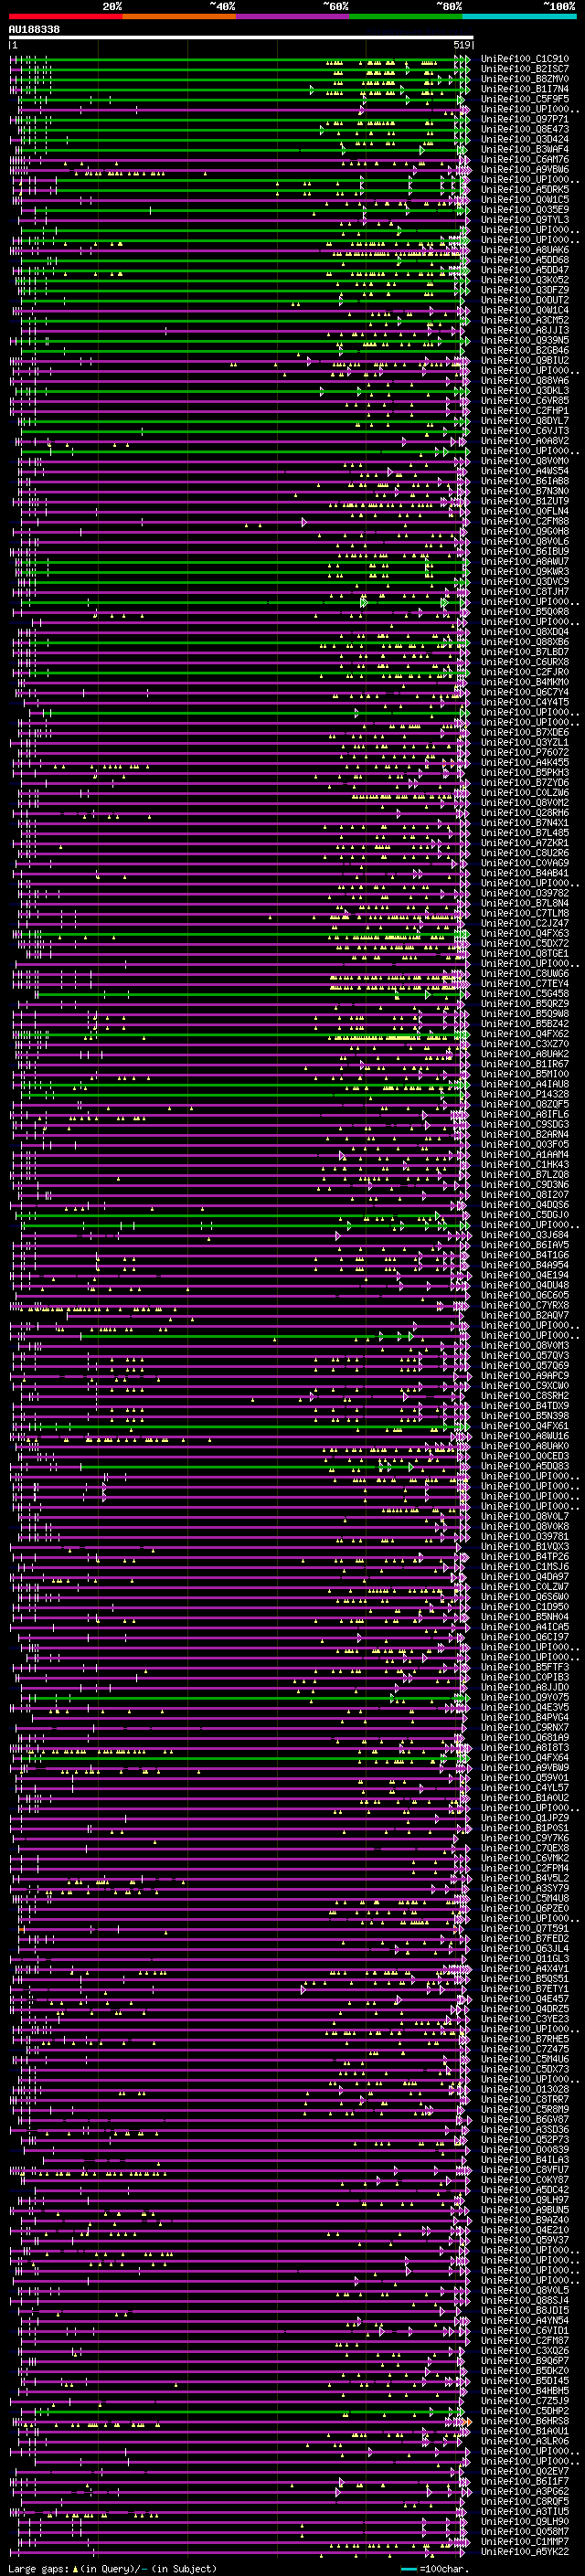Screen dimensions: 585x2576
Task: Click the red 20% identity legend segment
Action: point(65,16)
